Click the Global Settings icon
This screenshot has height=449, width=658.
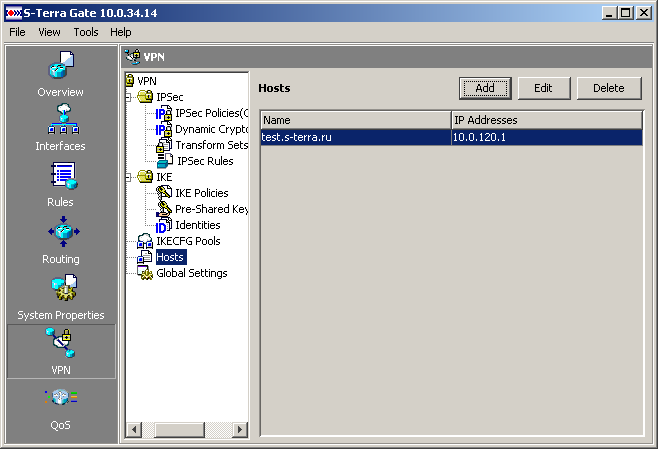[x=145, y=273]
